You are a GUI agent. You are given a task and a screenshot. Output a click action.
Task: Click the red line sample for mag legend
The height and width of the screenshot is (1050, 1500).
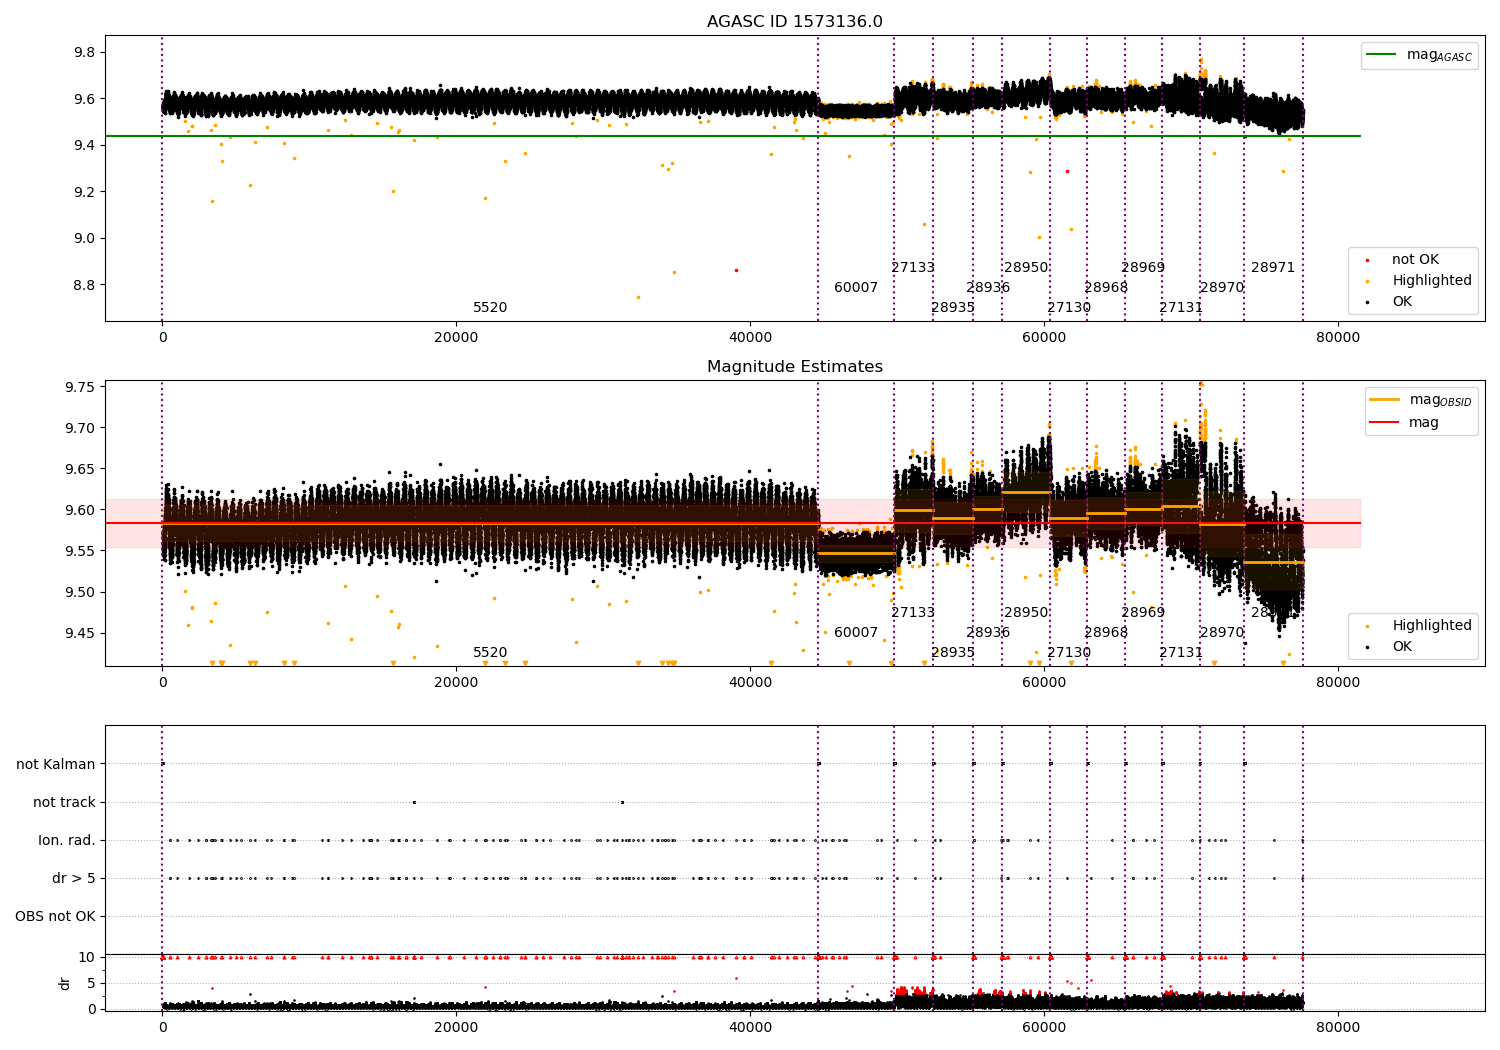(1384, 423)
